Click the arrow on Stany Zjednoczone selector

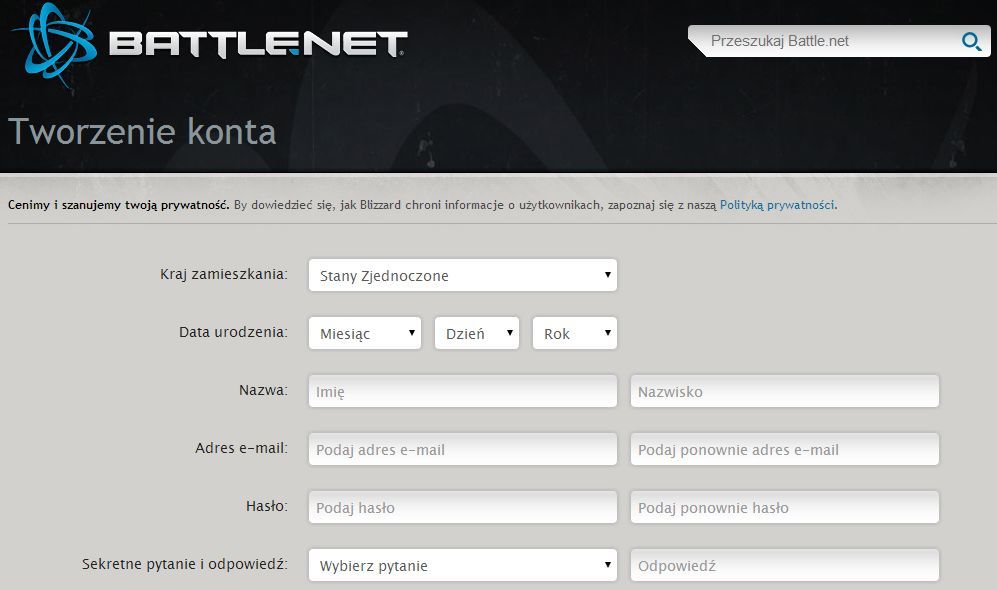(x=608, y=275)
